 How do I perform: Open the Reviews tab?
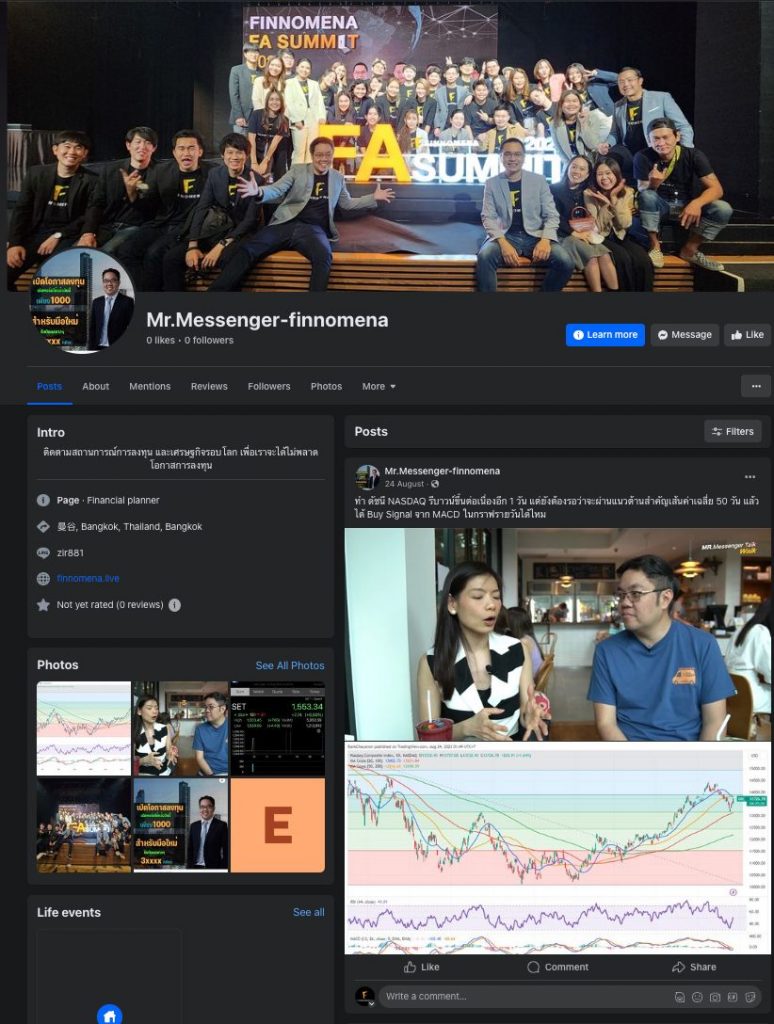click(209, 386)
